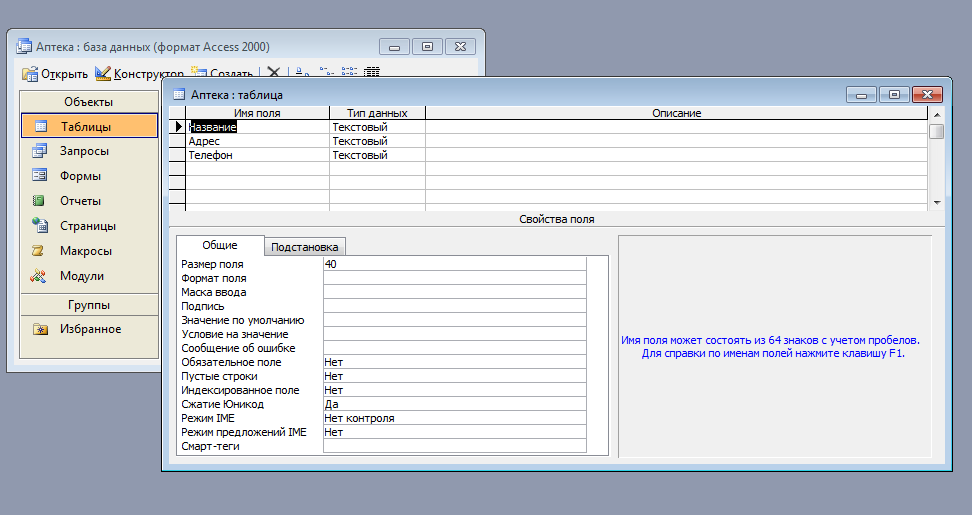Click the row selector arrow for Название
972x515 pixels.
pyautogui.click(x=177, y=127)
